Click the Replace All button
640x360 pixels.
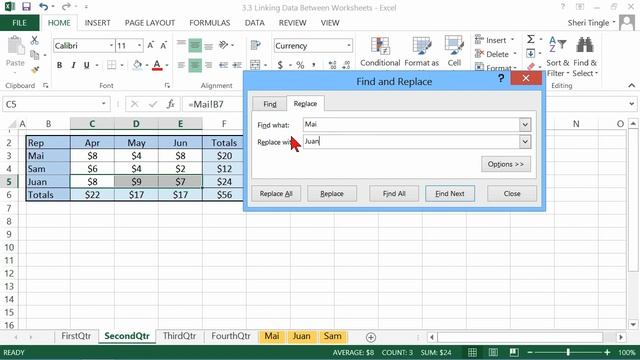[276, 193]
